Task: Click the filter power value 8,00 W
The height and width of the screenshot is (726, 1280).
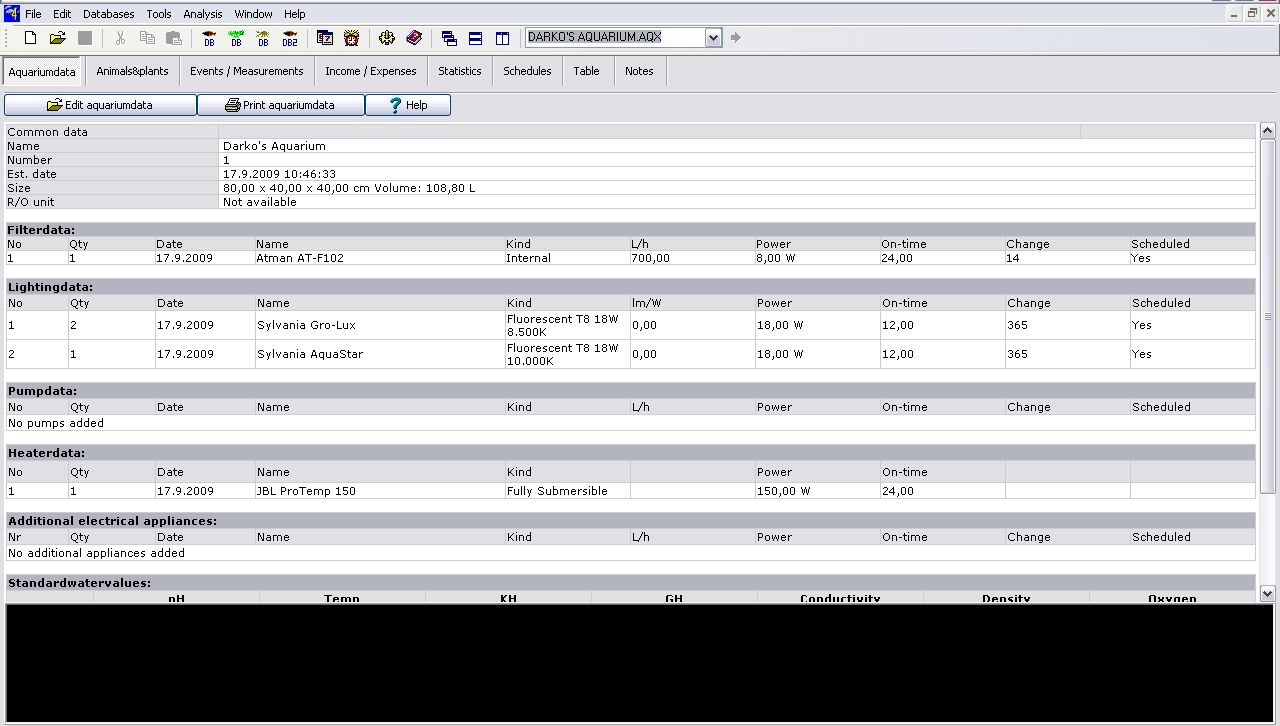Action: click(778, 258)
